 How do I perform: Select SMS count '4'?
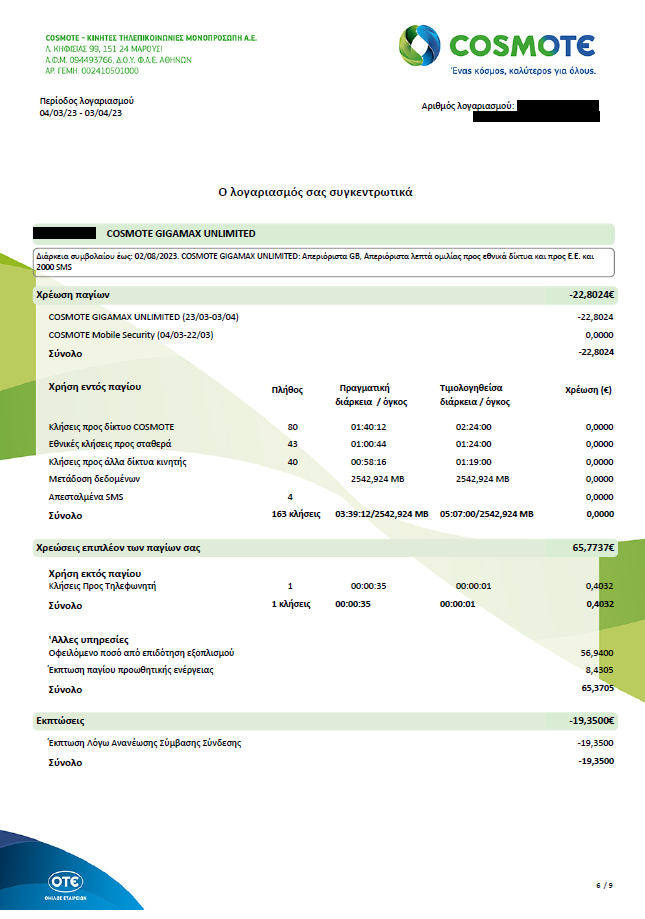point(291,497)
